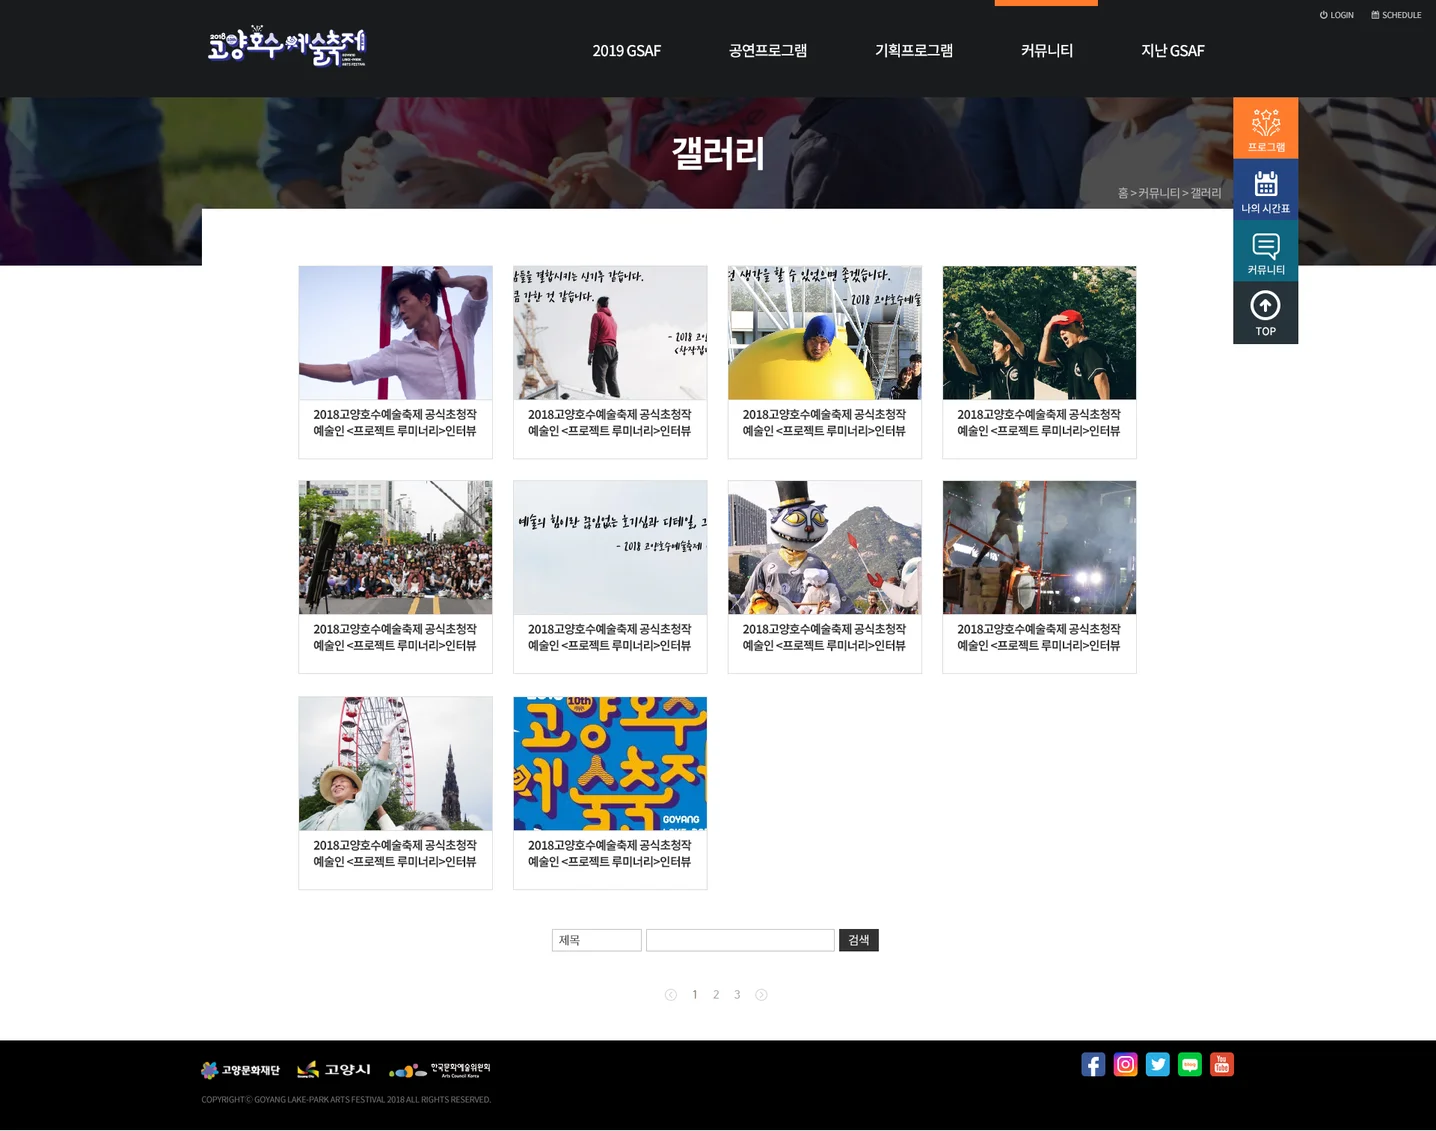Open the festival's Instagram account
The image size is (1436, 1131).
pyautogui.click(x=1125, y=1064)
